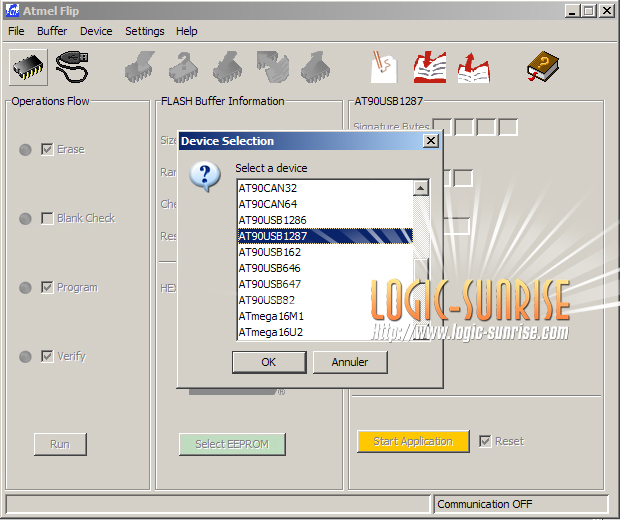
Task: Click the Annuler cancel button
Action: tap(350, 362)
